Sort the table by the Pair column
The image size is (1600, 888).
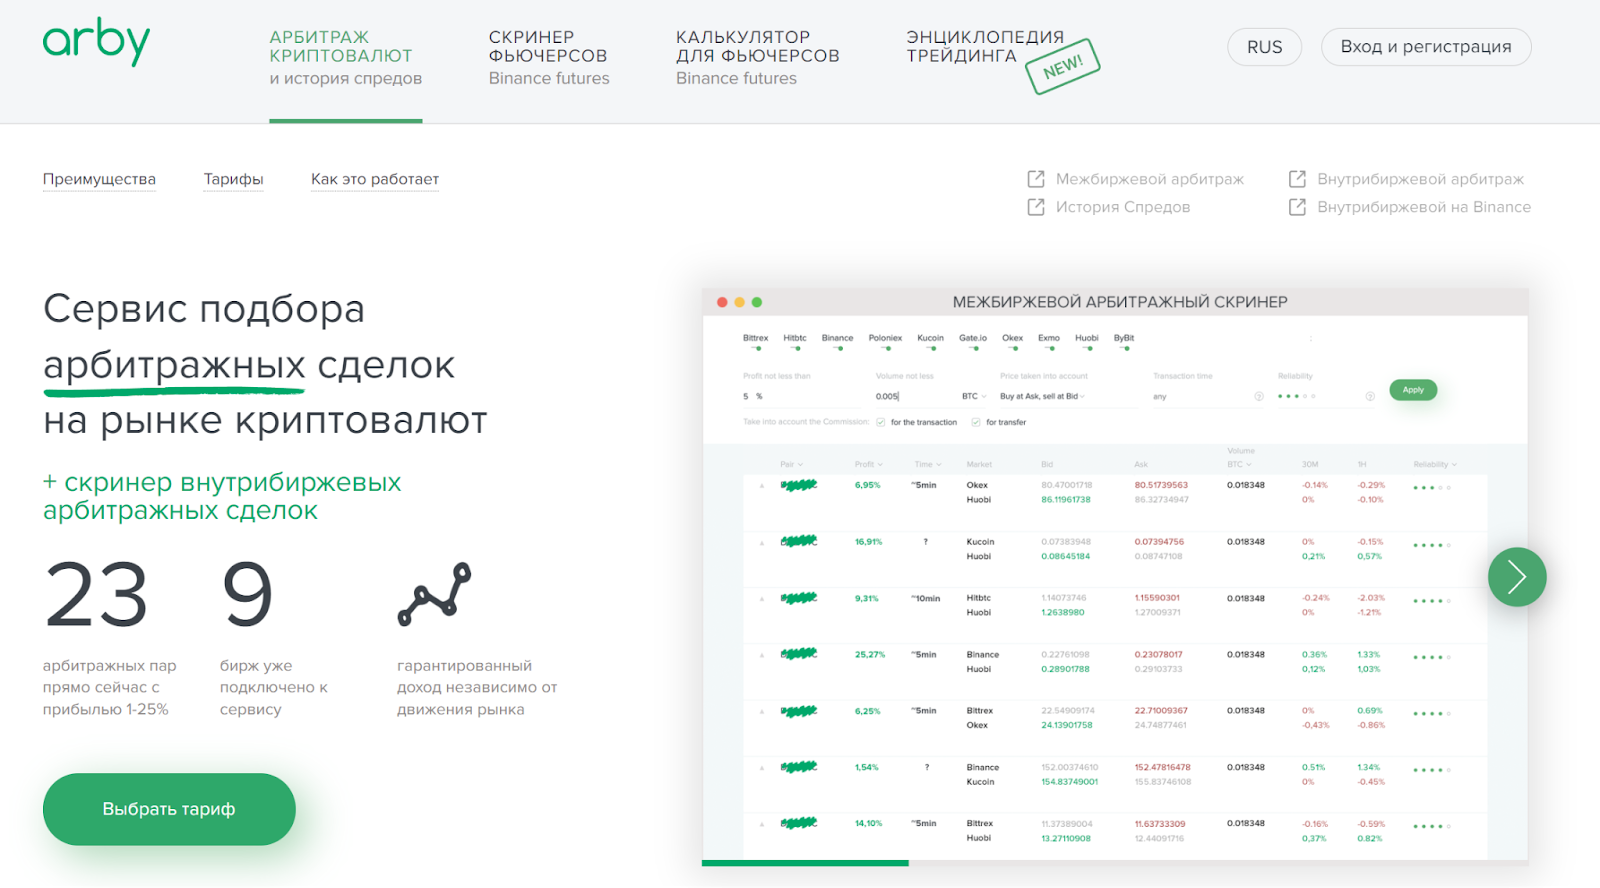(791, 464)
